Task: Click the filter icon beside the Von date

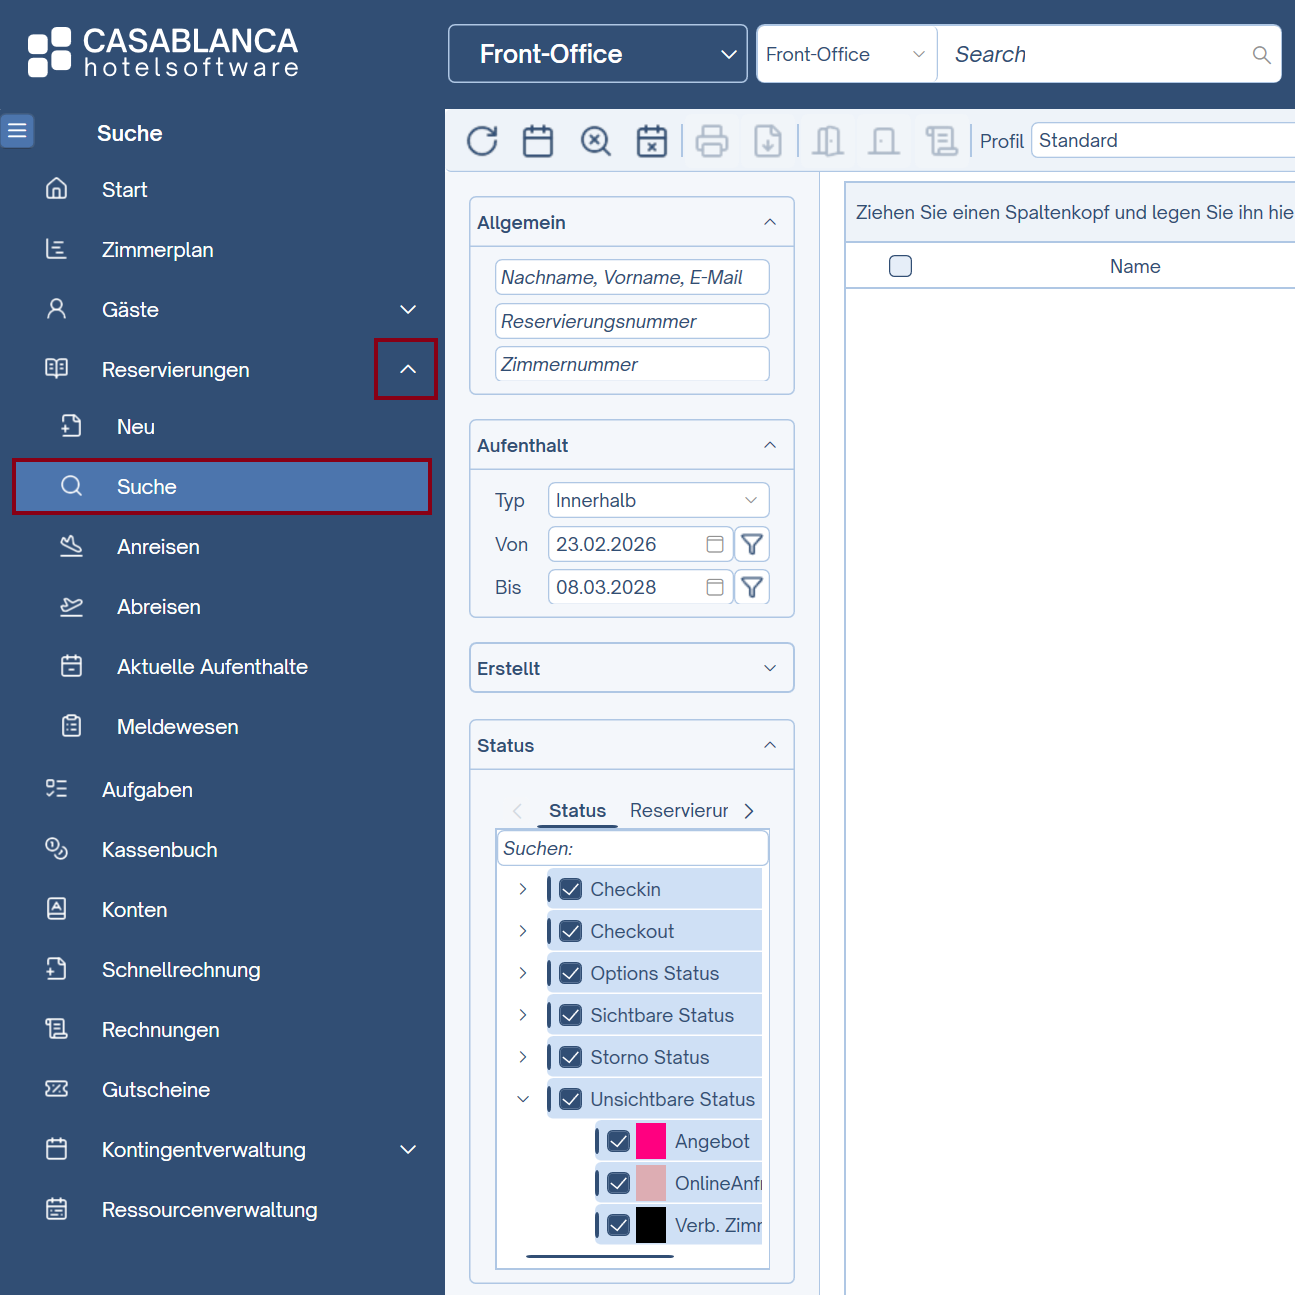Action: 752,544
